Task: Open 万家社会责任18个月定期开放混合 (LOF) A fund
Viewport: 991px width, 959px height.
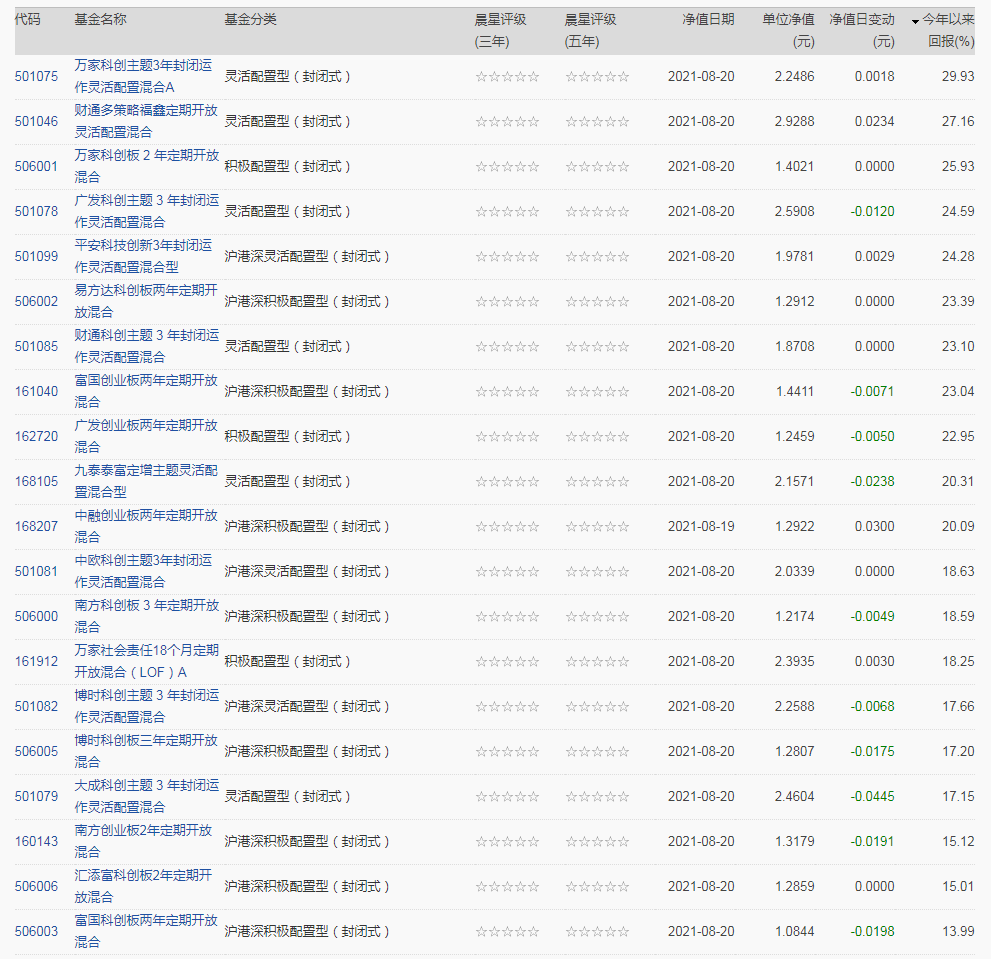Action: (x=147, y=661)
